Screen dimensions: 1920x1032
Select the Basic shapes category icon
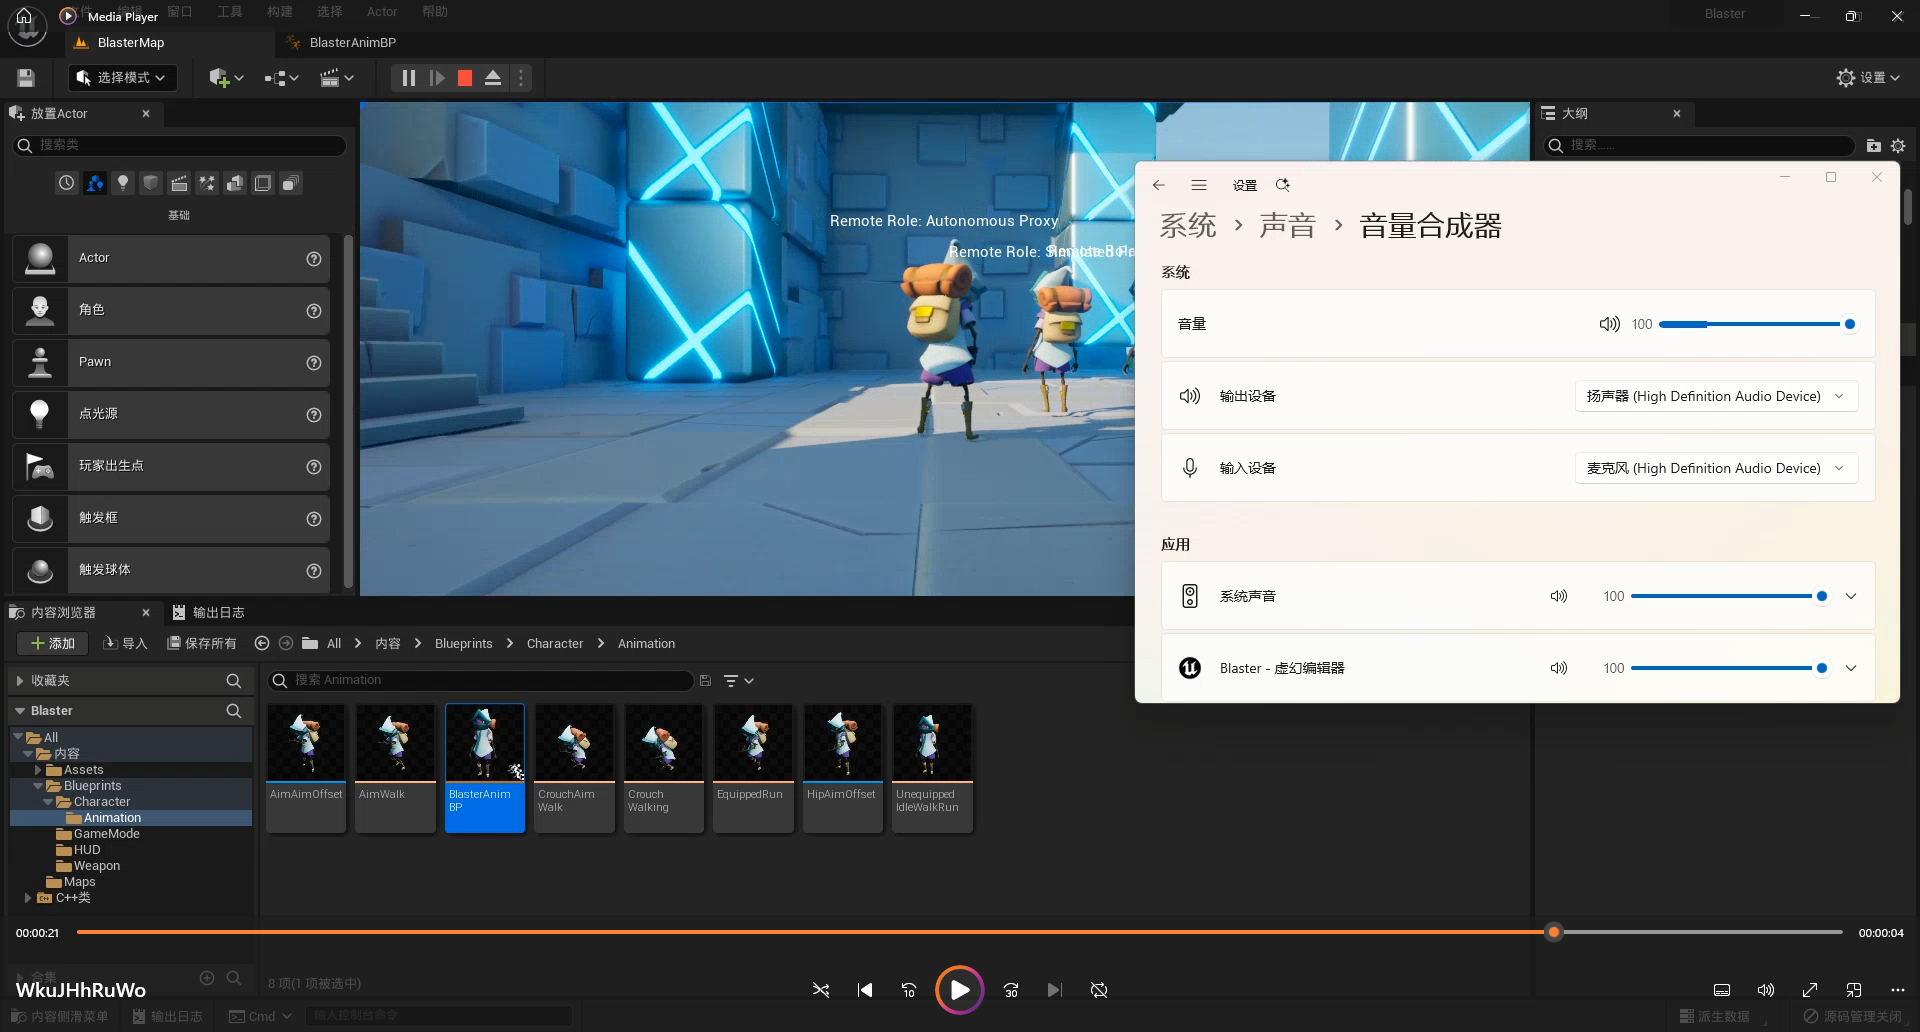tap(151, 183)
